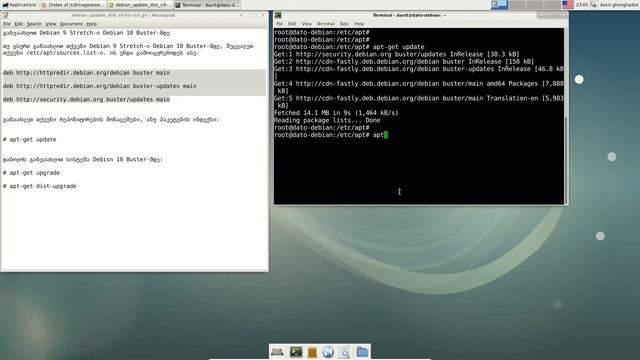Open the Terminal window Edit menu
Viewport: 640px width, 360px height.
[x=292, y=24]
